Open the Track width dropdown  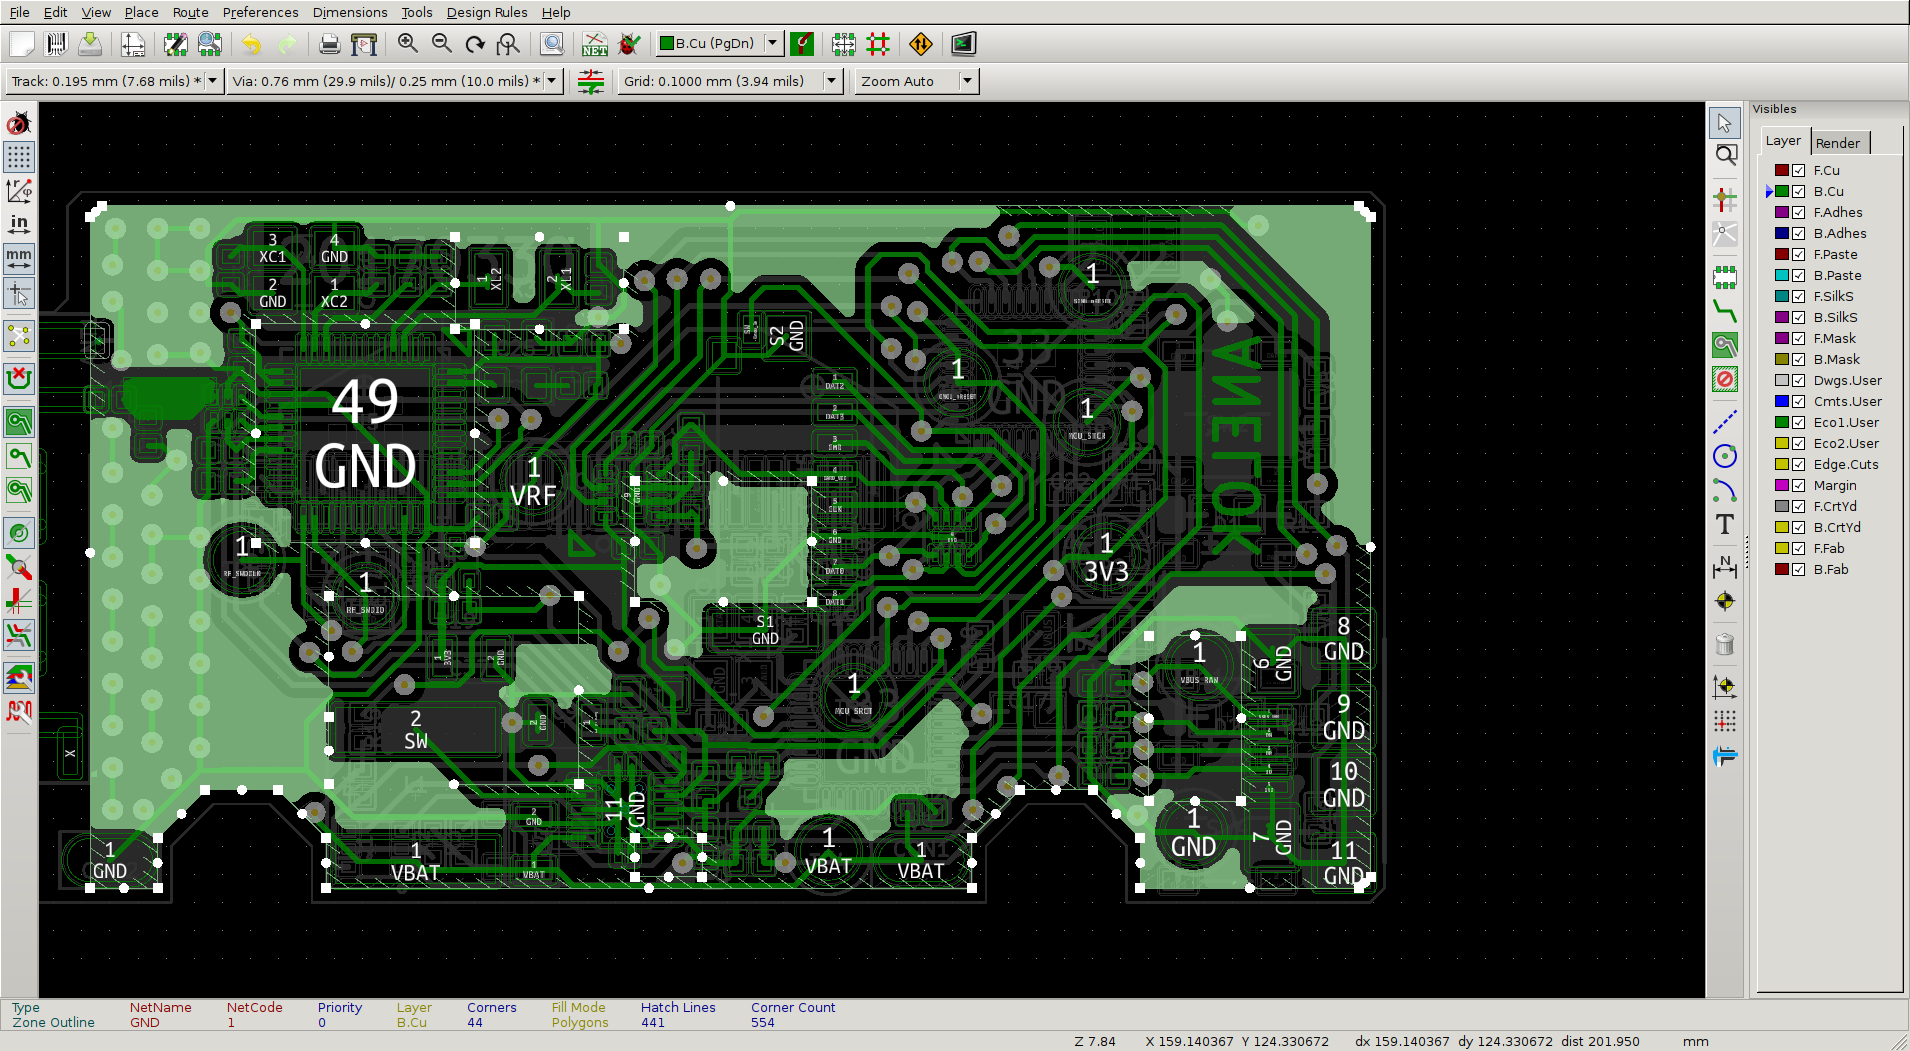click(212, 81)
